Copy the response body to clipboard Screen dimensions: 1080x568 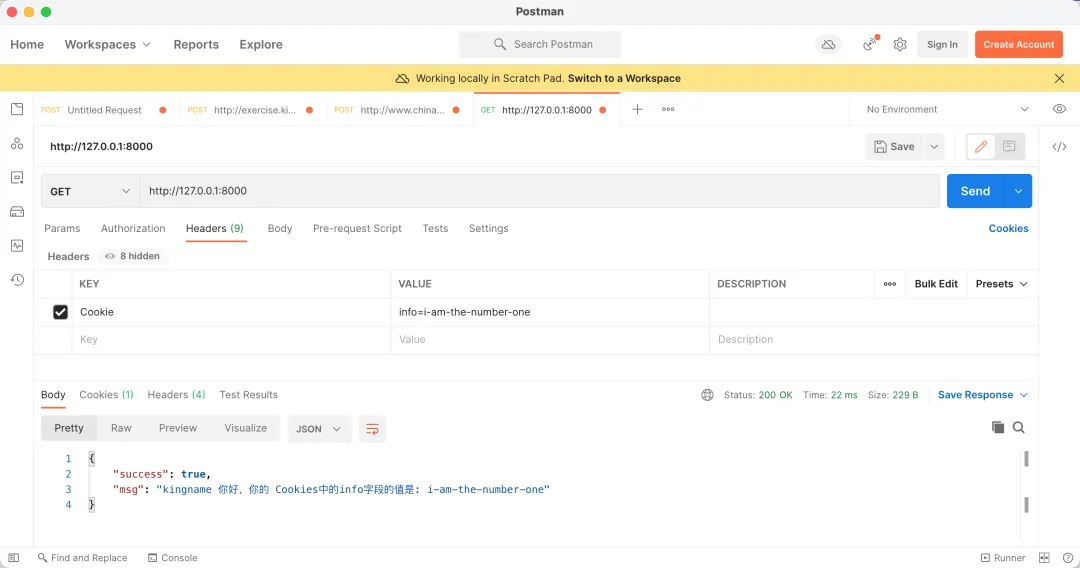pos(997,428)
